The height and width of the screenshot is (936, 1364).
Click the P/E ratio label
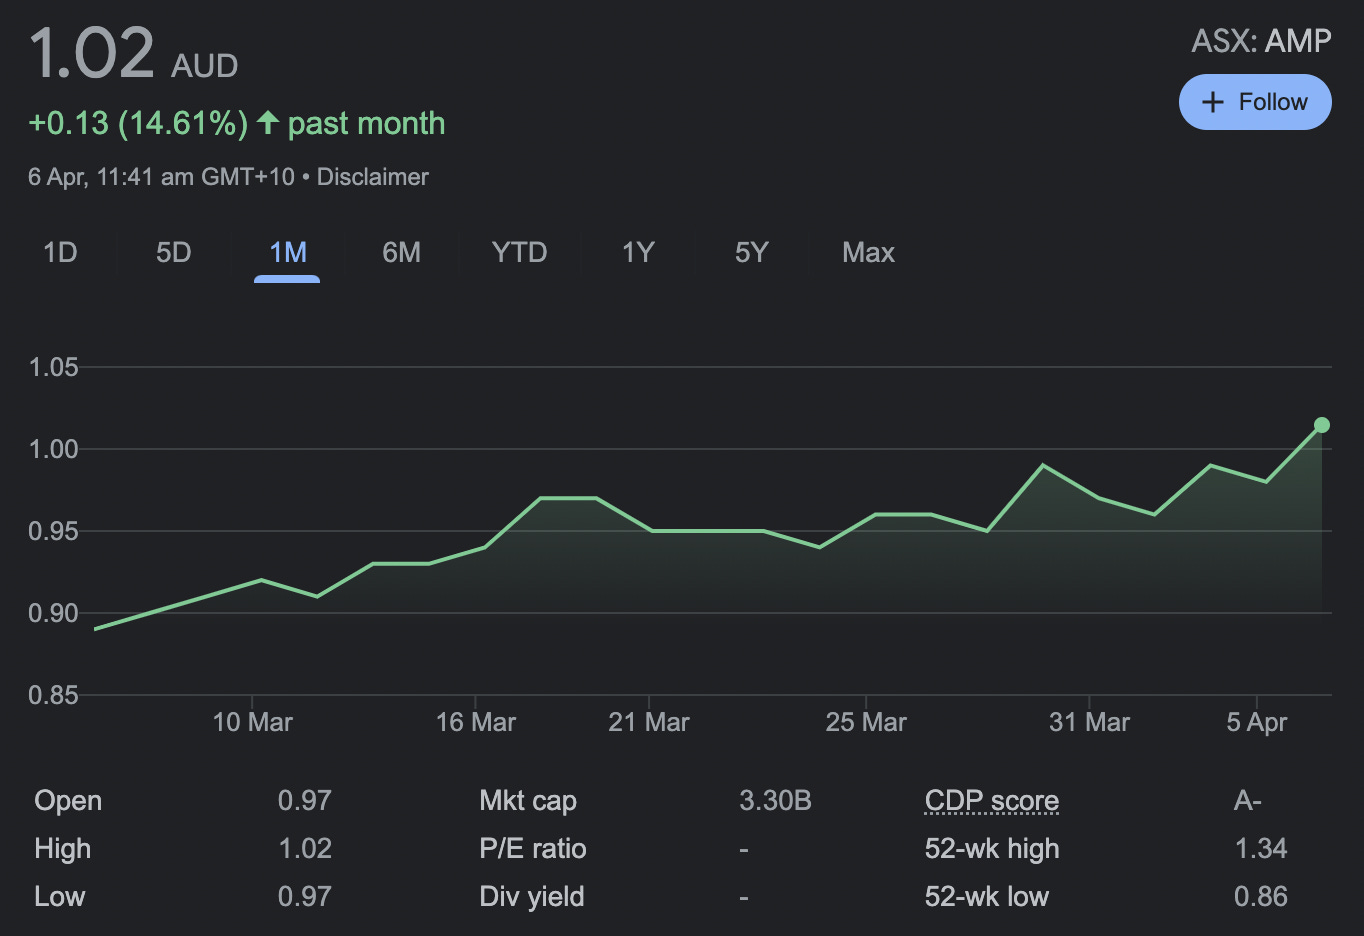coord(532,849)
